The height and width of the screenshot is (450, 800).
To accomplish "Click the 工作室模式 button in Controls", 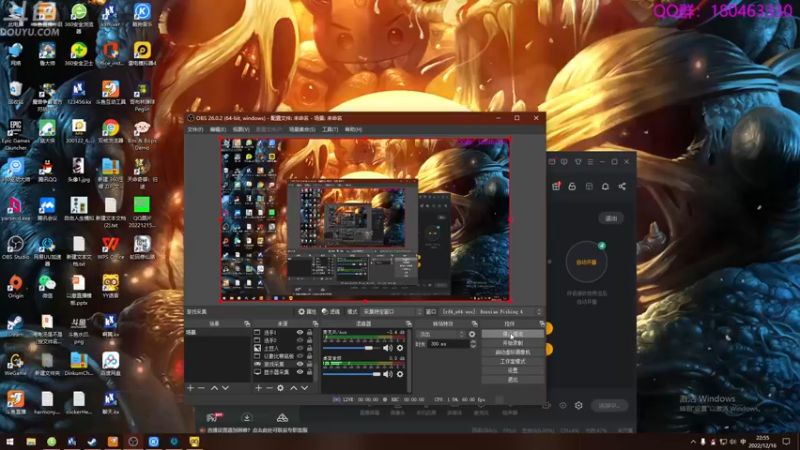I will click(513, 362).
